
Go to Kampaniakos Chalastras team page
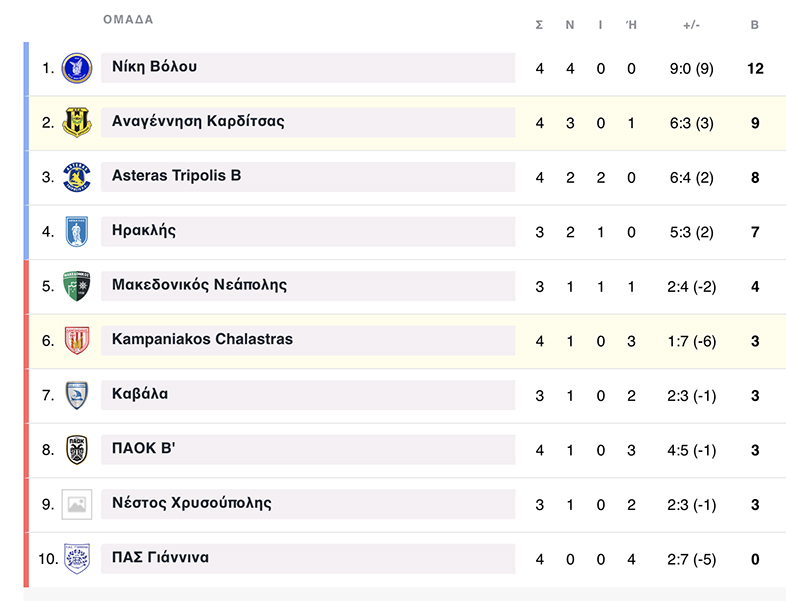click(202, 340)
